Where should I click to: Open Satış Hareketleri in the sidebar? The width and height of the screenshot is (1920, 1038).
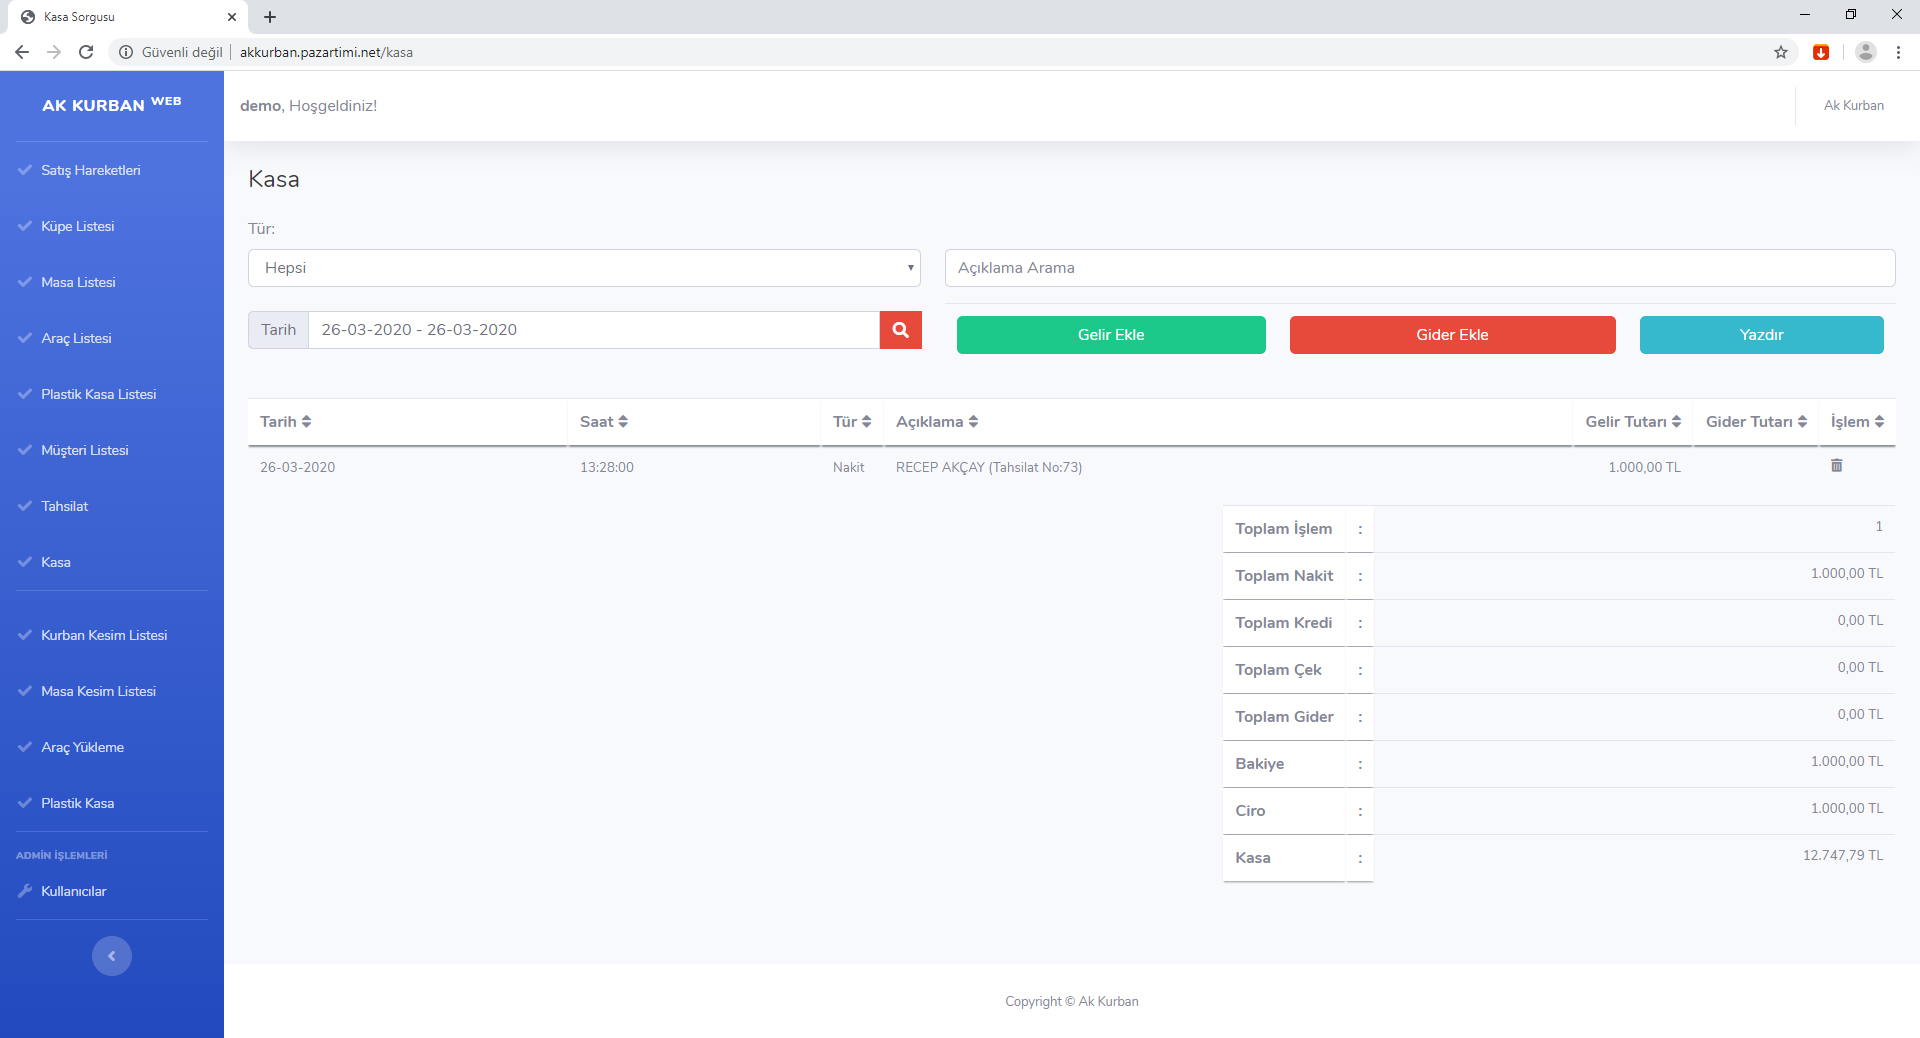point(91,170)
